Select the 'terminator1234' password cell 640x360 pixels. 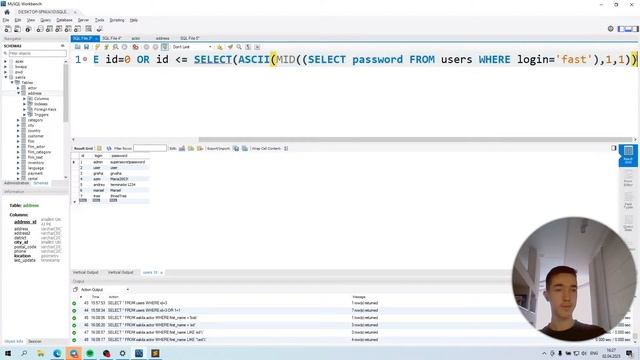[x=123, y=184]
